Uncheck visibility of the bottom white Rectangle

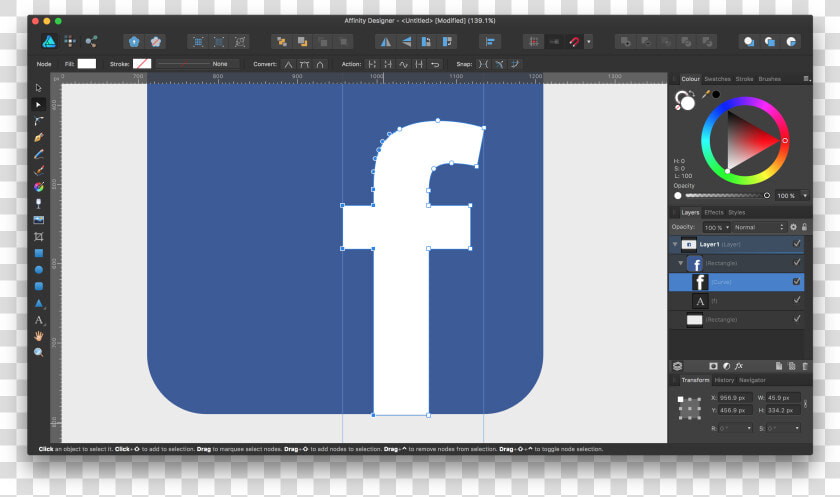click(x=797, y=319)
